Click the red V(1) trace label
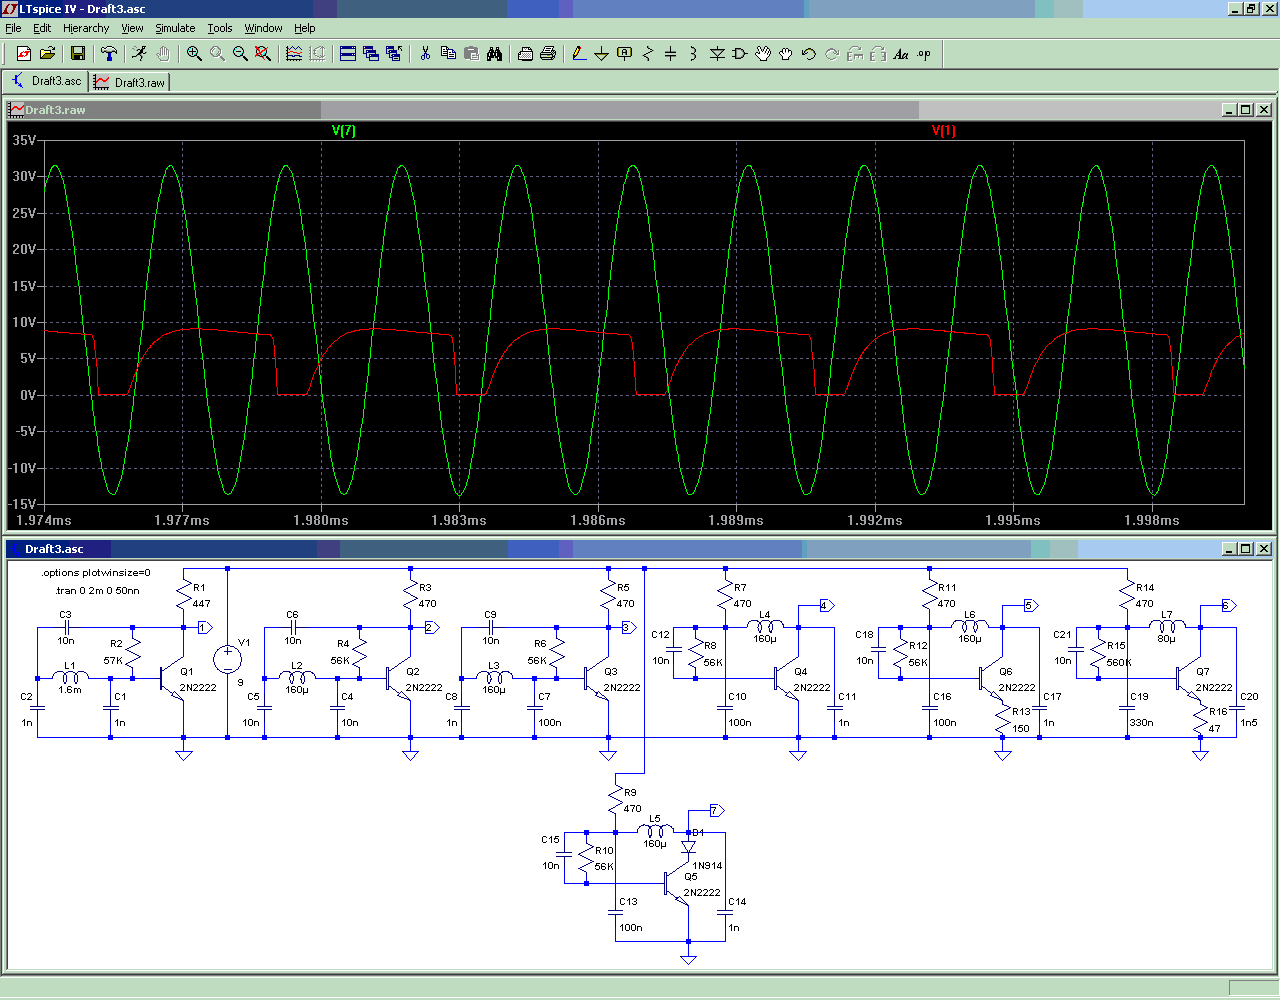 point(943,131)
